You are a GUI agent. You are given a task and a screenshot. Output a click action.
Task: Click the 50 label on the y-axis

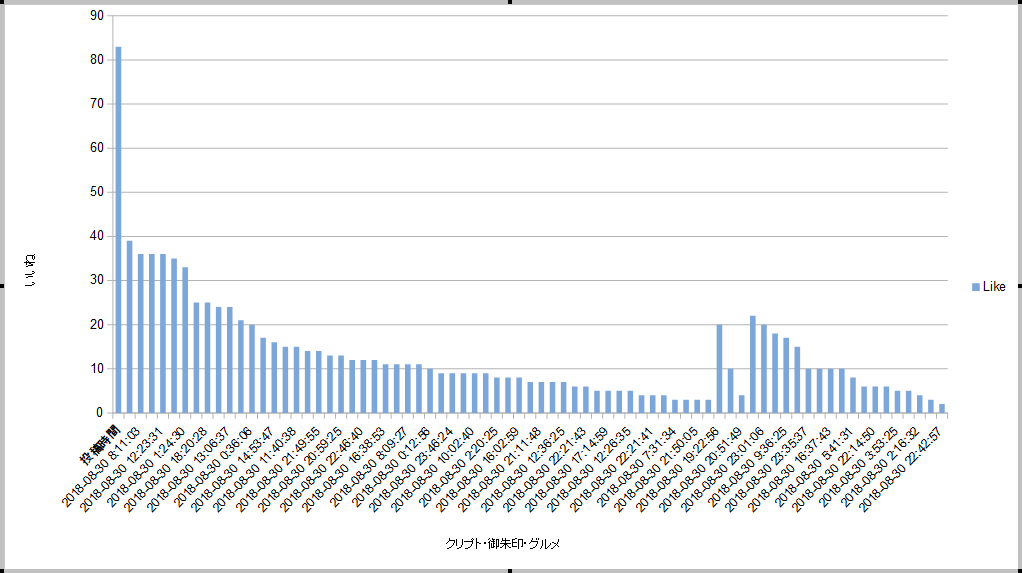pos(96,192)
